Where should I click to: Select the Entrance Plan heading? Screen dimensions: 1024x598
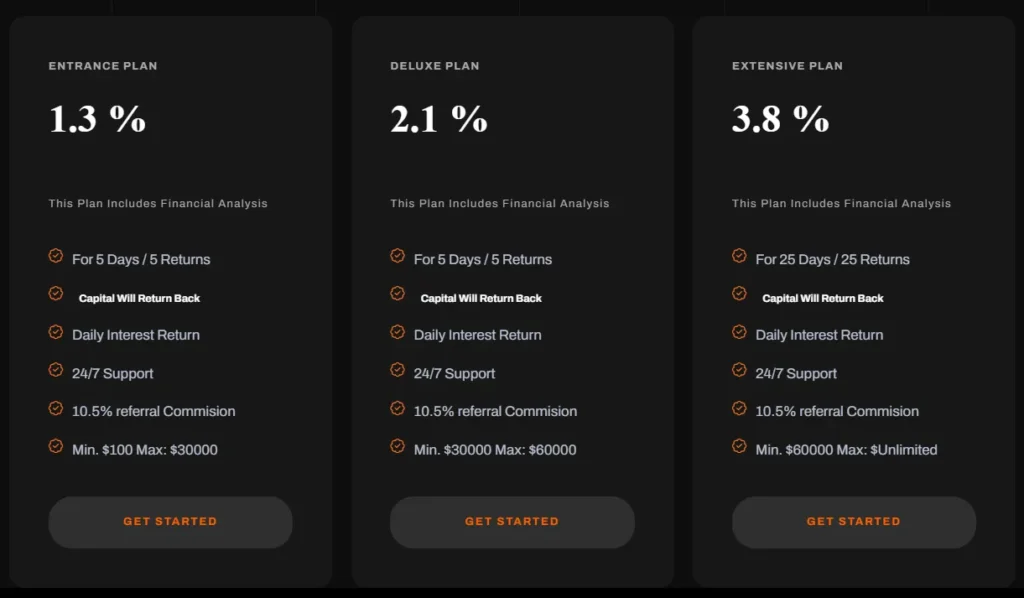103,66
